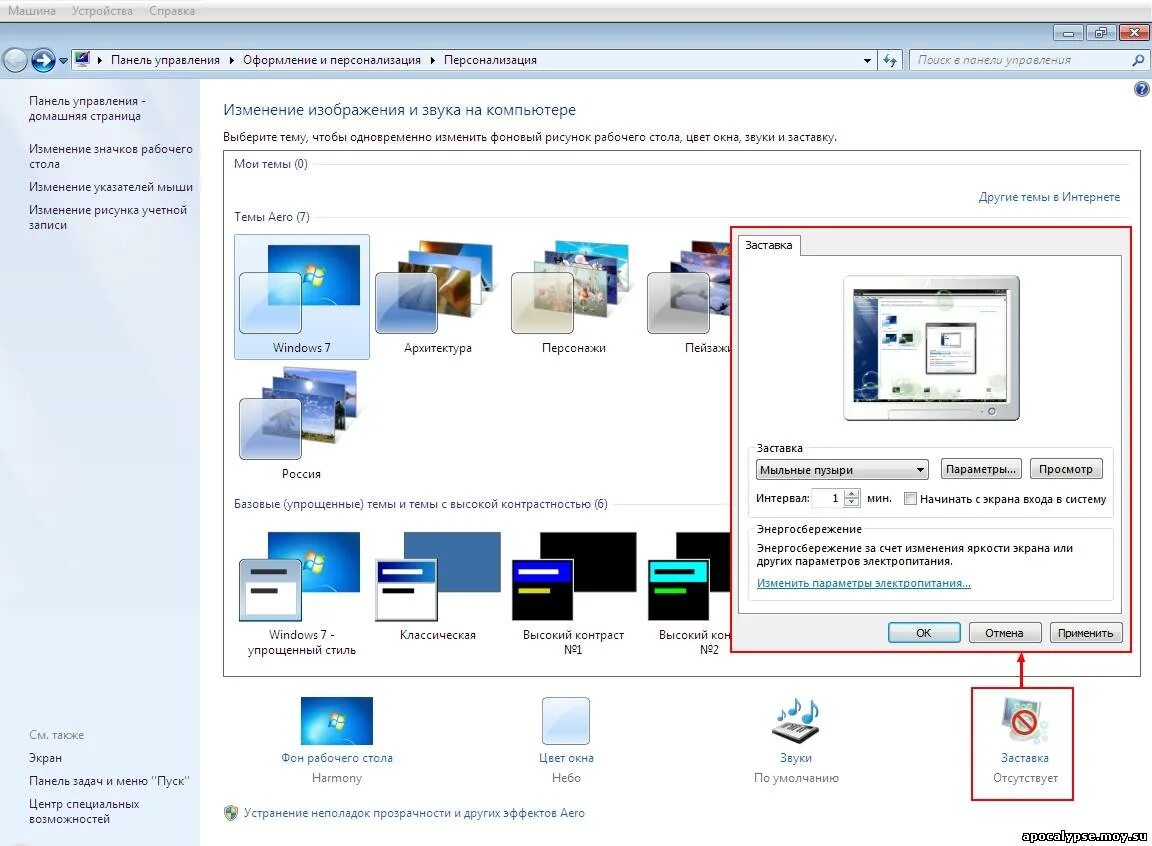Screen dimensions: 1152x846
Task: Open Изменение значков рабочего стола
Action: pos(110,156)
